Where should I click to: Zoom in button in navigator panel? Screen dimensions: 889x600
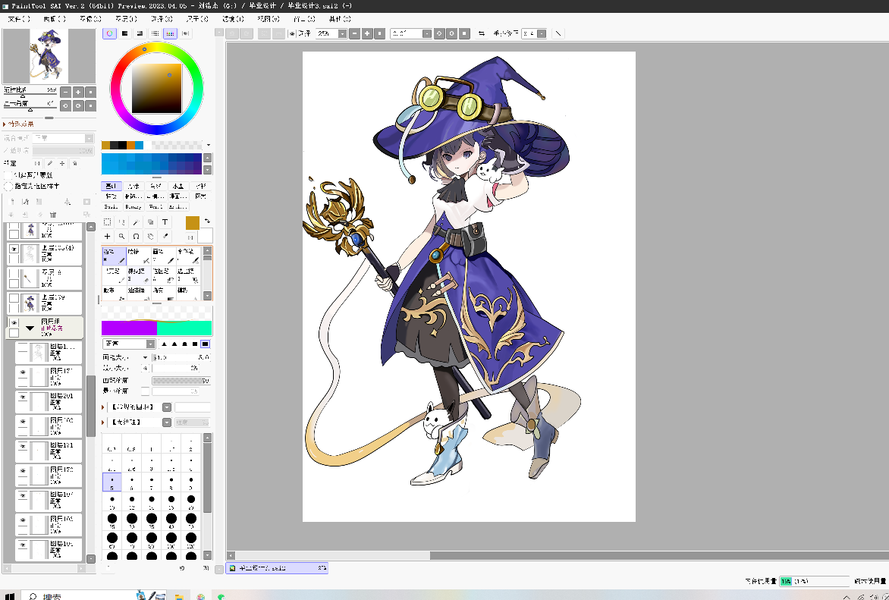point(78,92)
